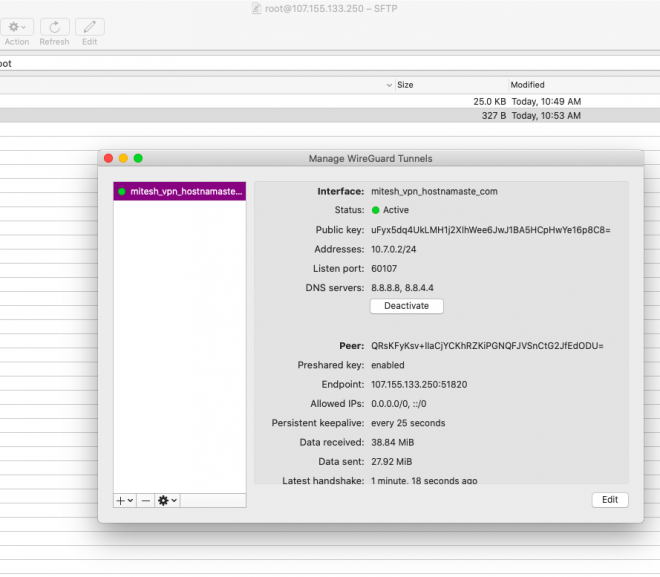Image resolution: width=660 pixels, height=577 pixels.
Task: Click the Allowed IPs value 0.0.0.0/0, ::/0
Action: 398,404
